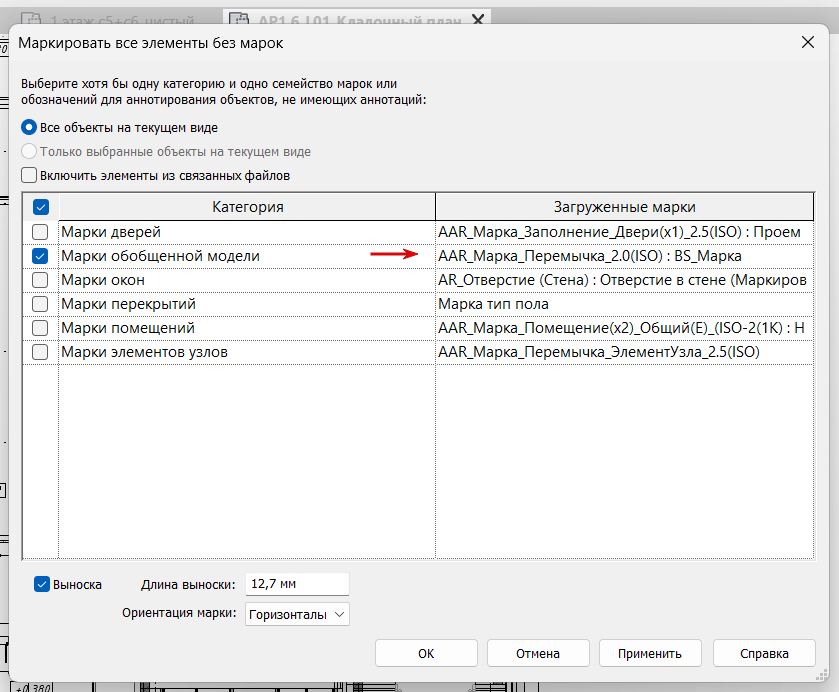The width and height of the screenshot is (839, 692).
Task: Toggle the 'Выноска' leader checkbox
Action: [42, 584]
